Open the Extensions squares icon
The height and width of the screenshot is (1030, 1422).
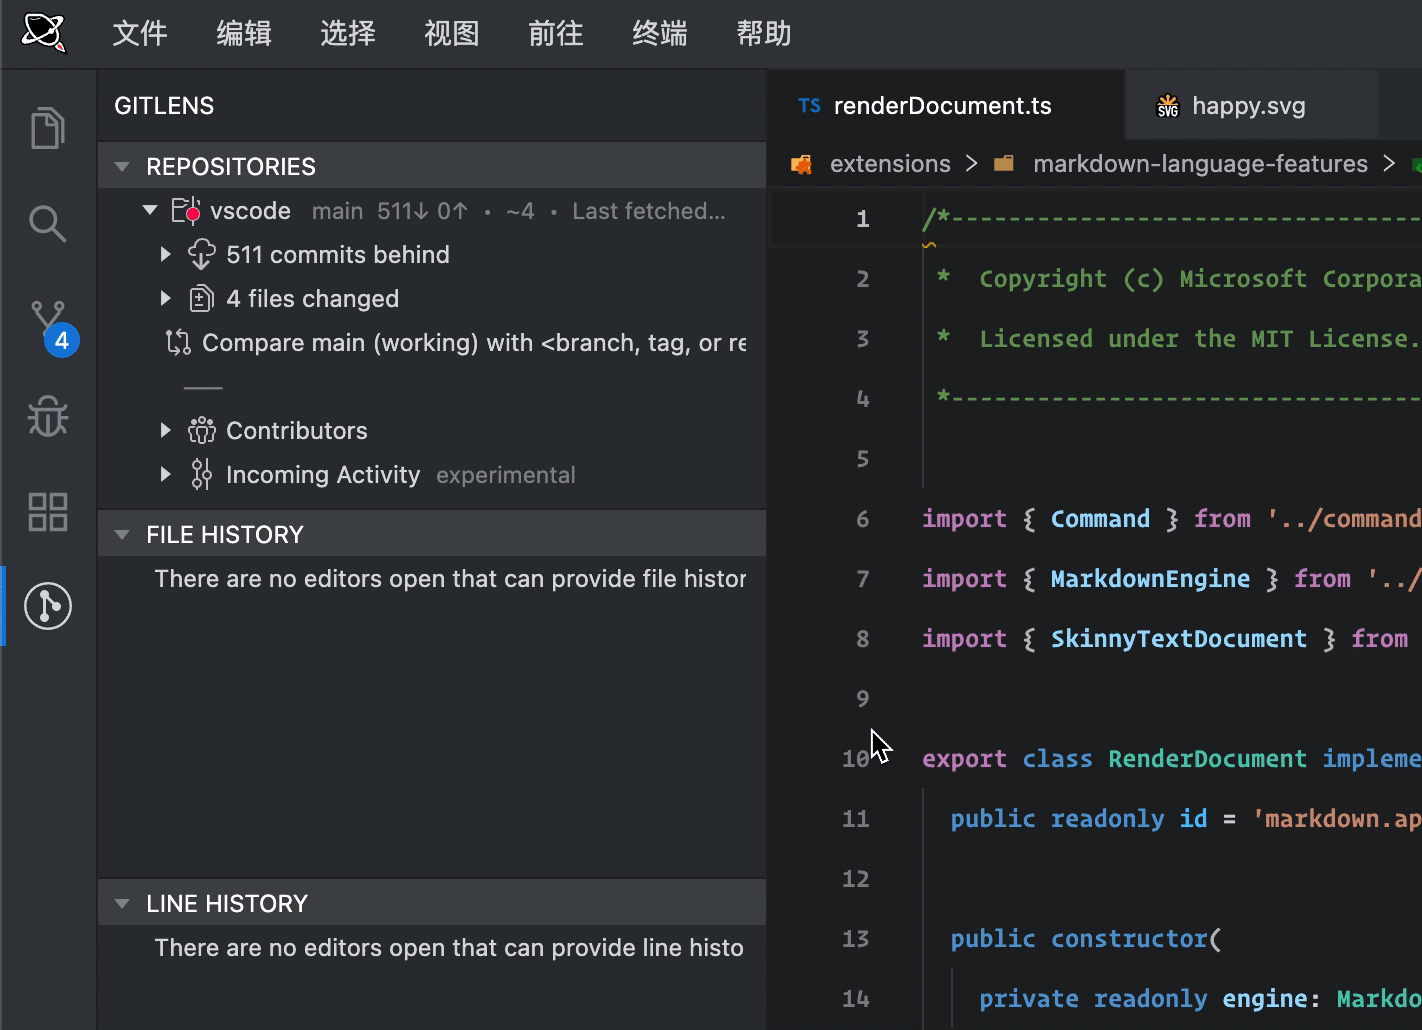click(47, 511)
